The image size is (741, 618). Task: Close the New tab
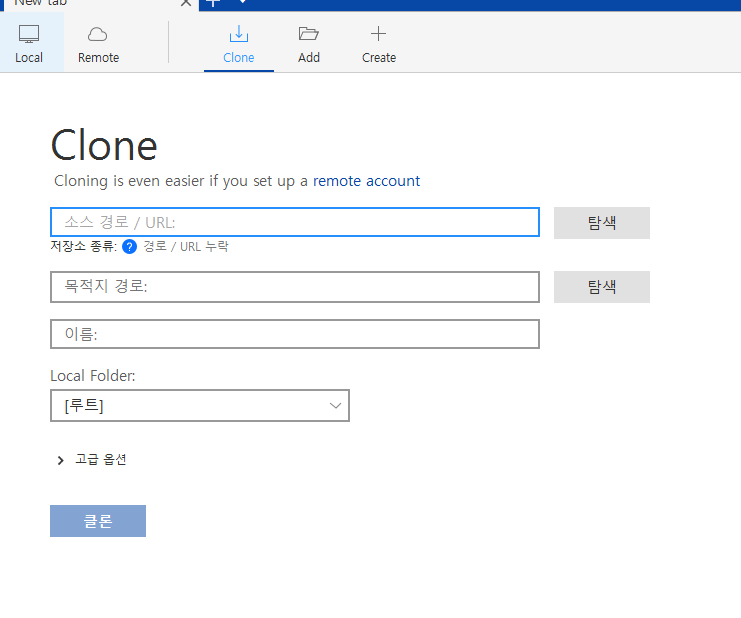click(x=186, y=3)
